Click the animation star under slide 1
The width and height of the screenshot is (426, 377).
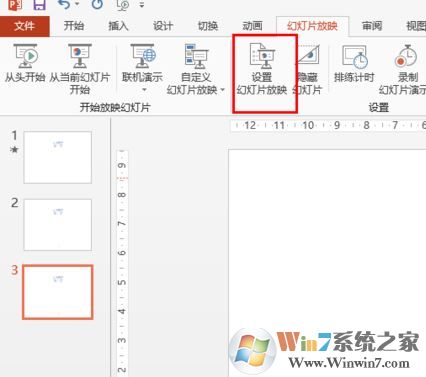(14, 150)
